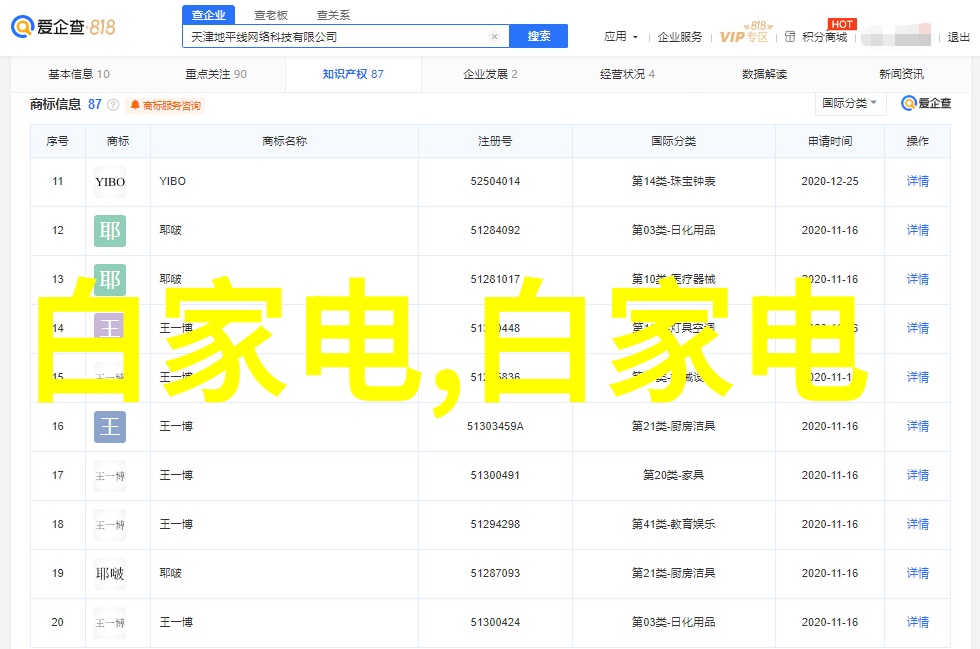Open the 国际分类 filter dropdown
980x649 pixels.
850,103
